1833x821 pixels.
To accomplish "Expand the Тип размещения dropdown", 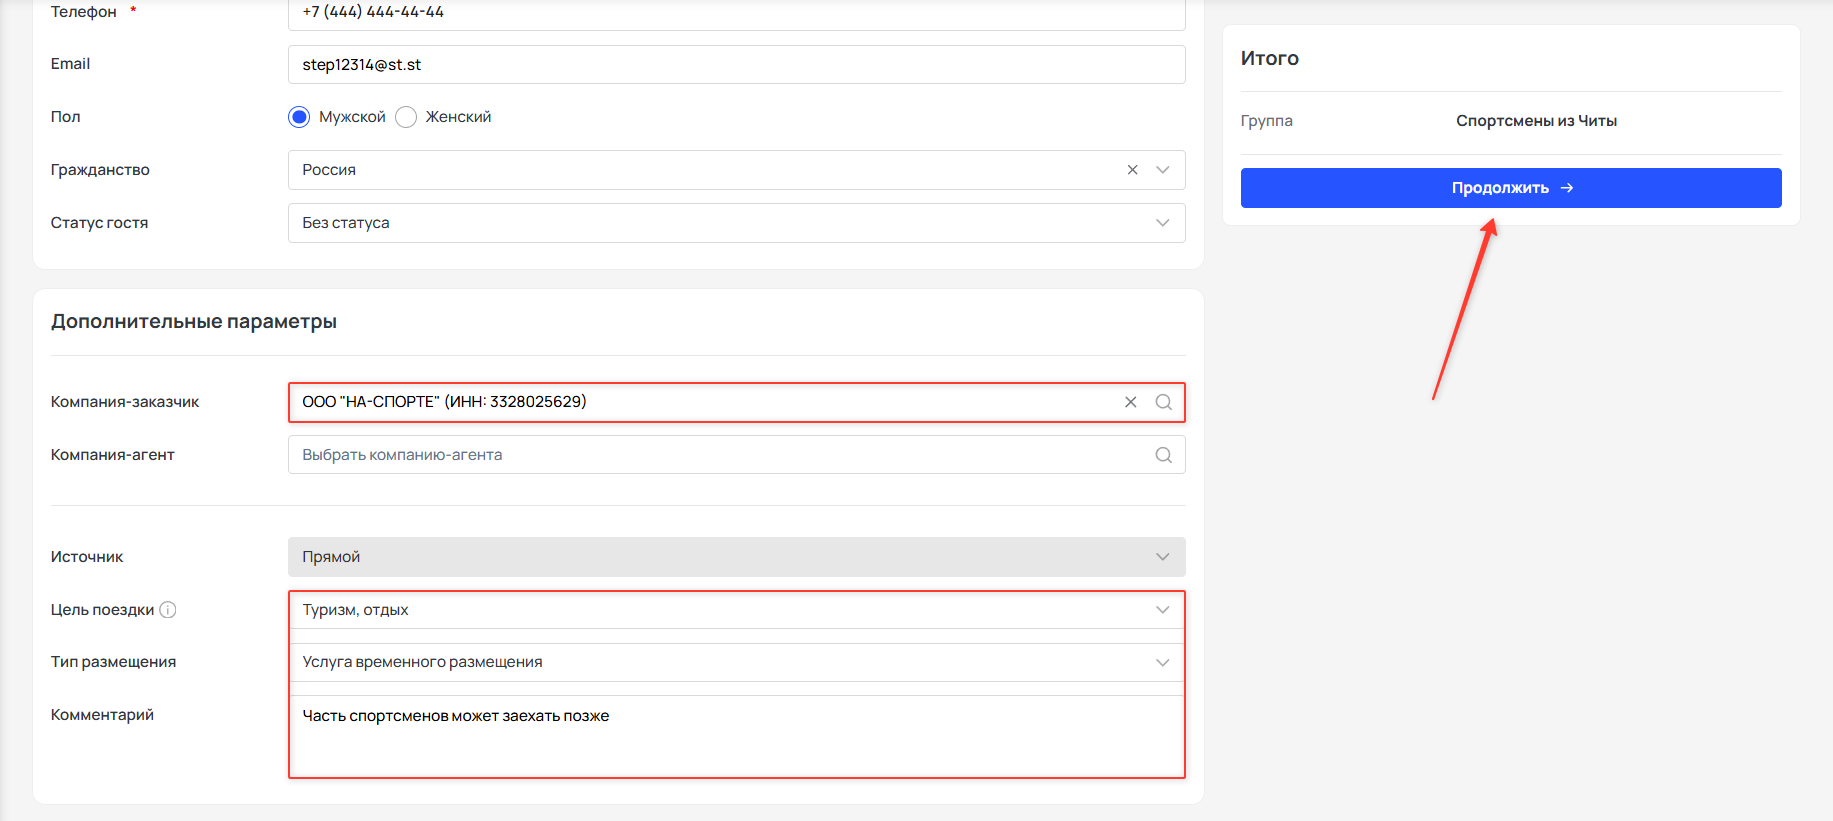I will pyautogui.click(x=737, y=662).
